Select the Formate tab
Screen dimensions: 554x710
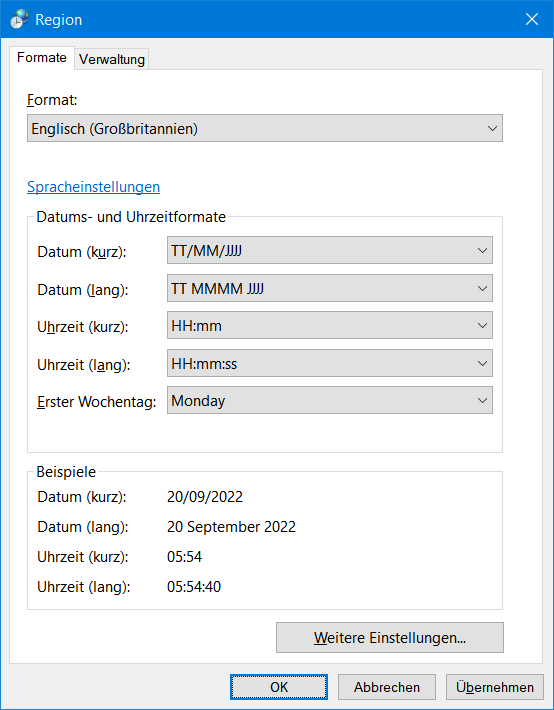coord(42,58)
